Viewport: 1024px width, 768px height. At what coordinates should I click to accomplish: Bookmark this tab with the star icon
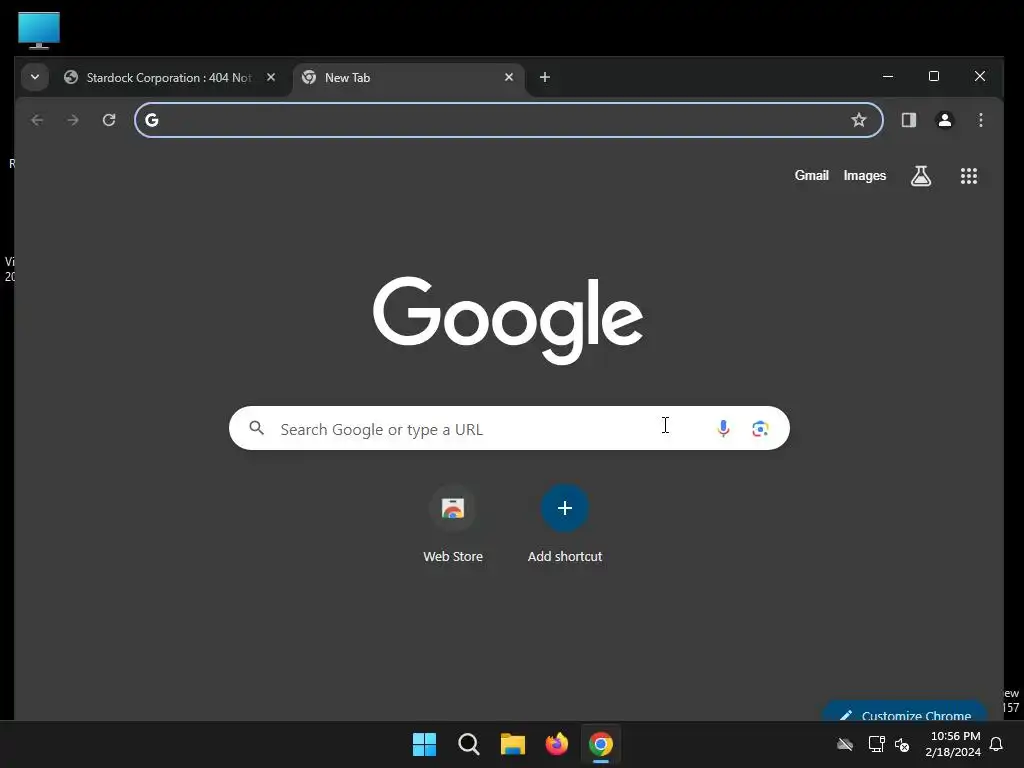859,120
